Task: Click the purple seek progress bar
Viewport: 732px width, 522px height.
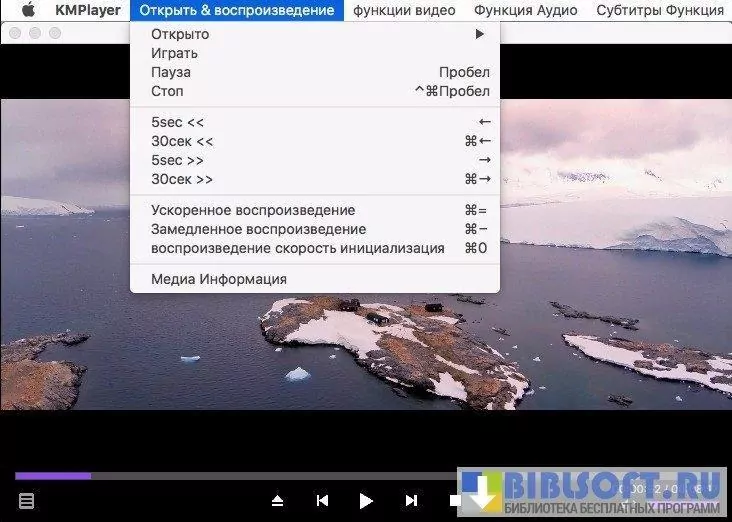Action: 52,476
